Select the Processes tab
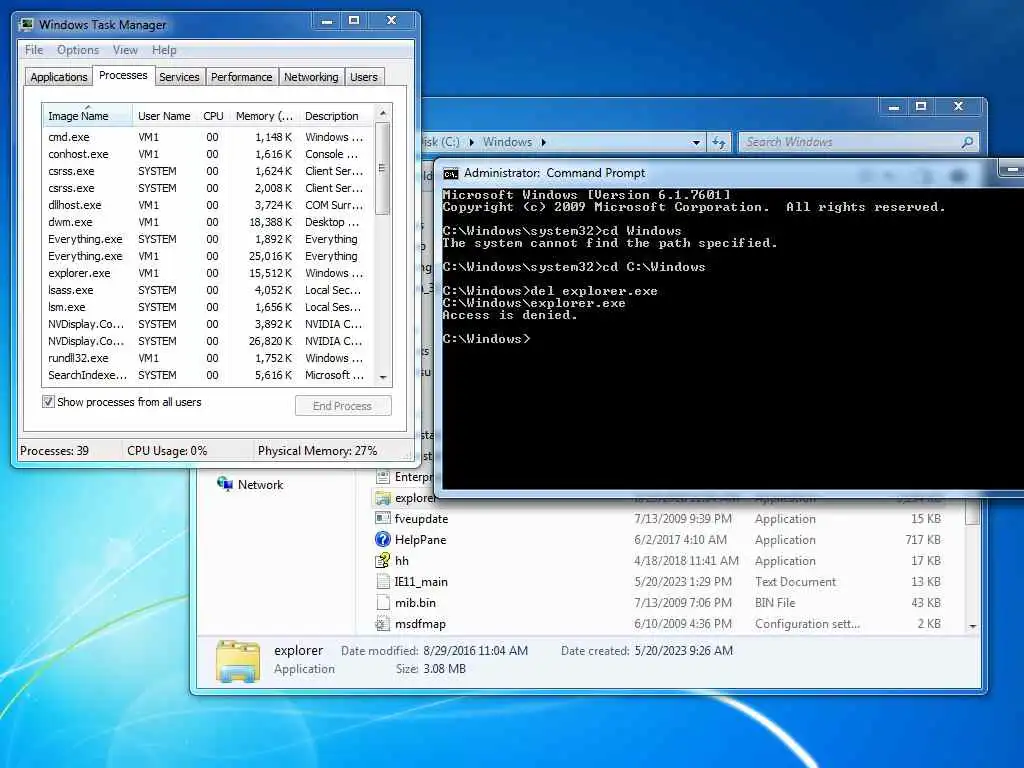Viewport: 1024px width, 768px height. (x=123, y=76)
